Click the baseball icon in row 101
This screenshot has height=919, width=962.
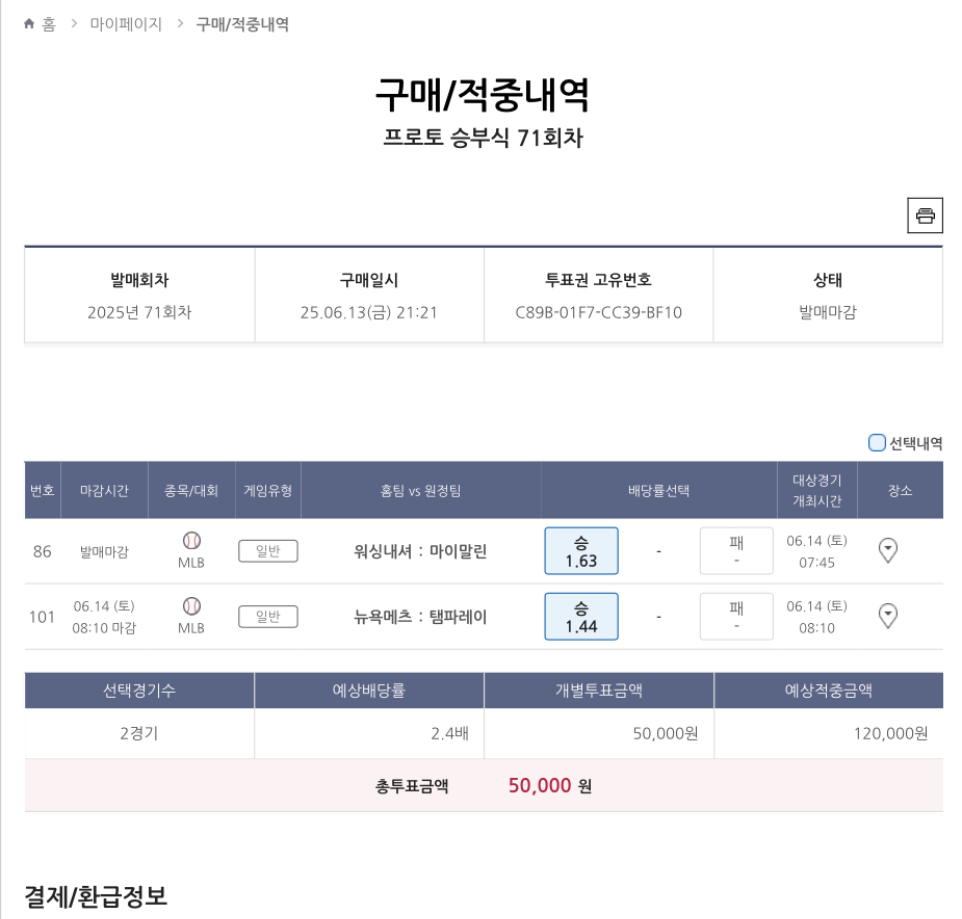[191, 606]
